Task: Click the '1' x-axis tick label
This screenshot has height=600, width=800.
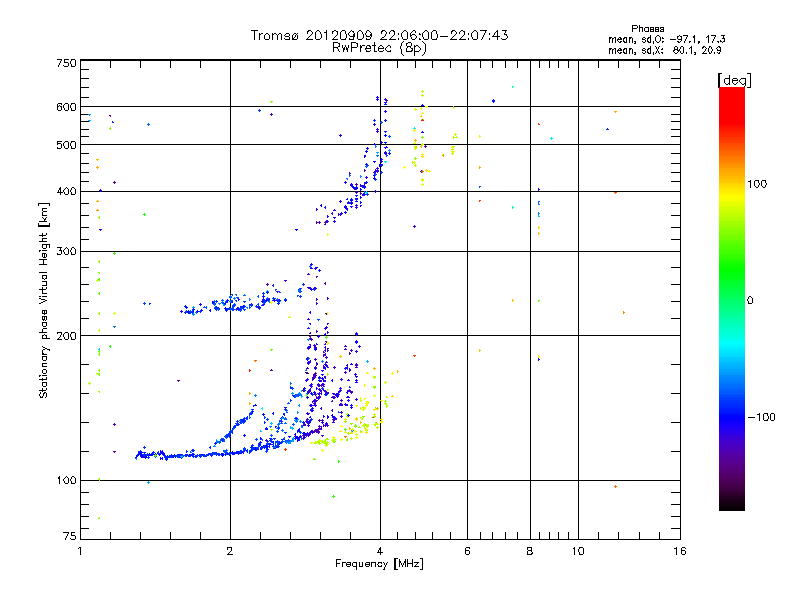Action: pyautogui.click(x=80, y=551)
